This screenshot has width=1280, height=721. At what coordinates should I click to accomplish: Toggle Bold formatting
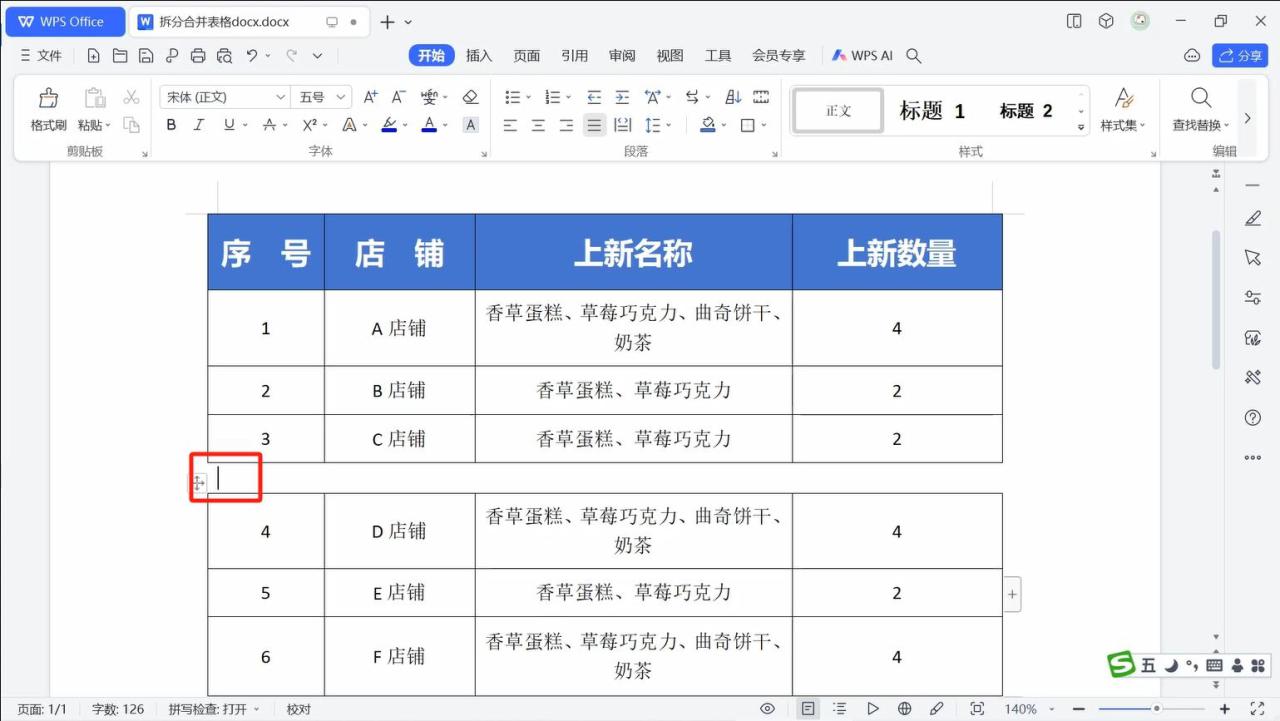click(171, 125)
